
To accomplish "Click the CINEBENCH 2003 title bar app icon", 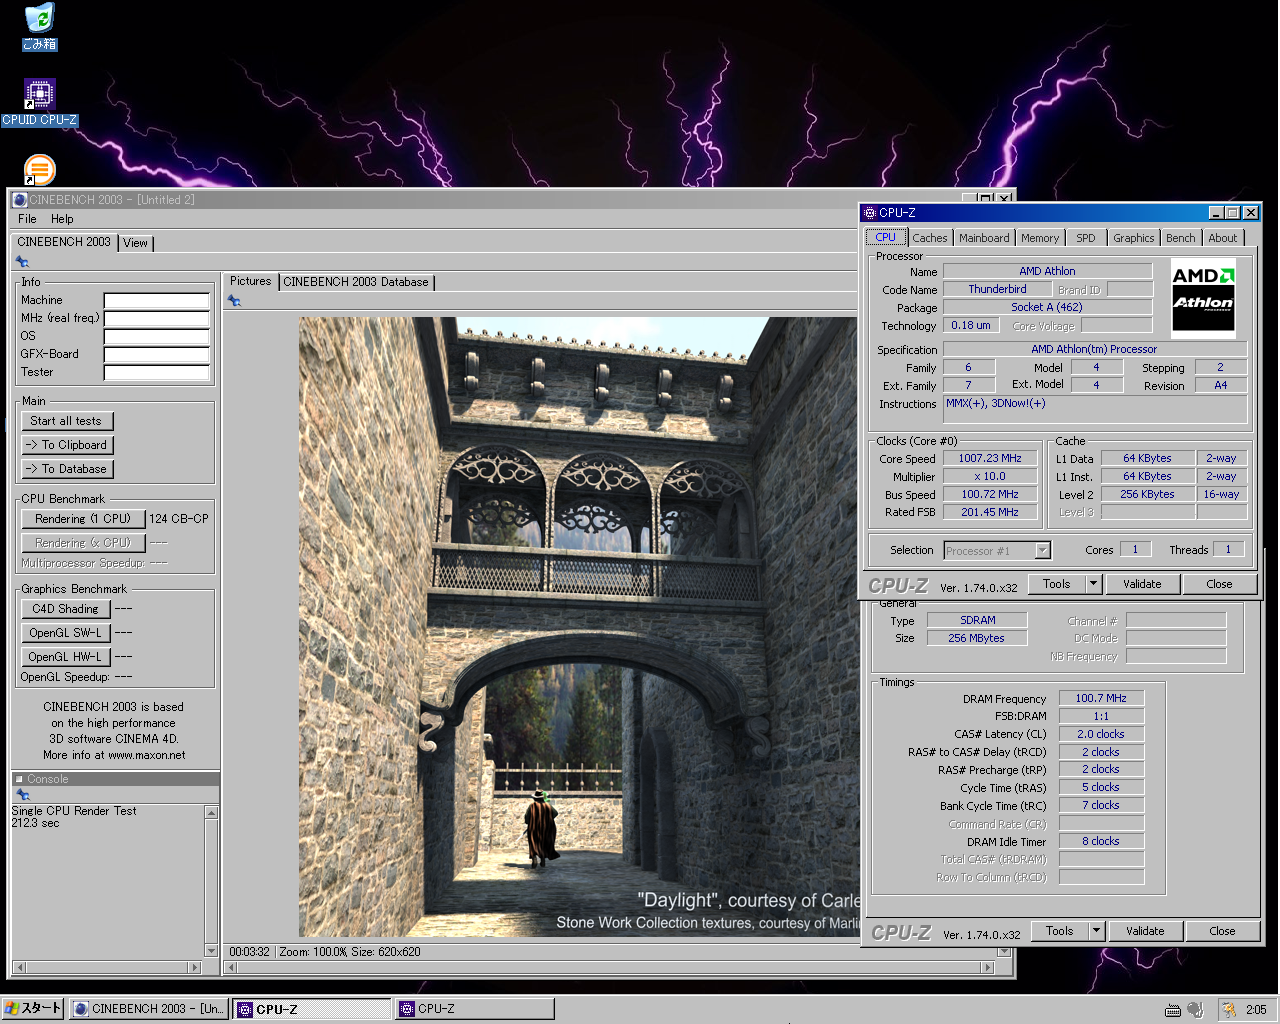I will click(20, 200).
